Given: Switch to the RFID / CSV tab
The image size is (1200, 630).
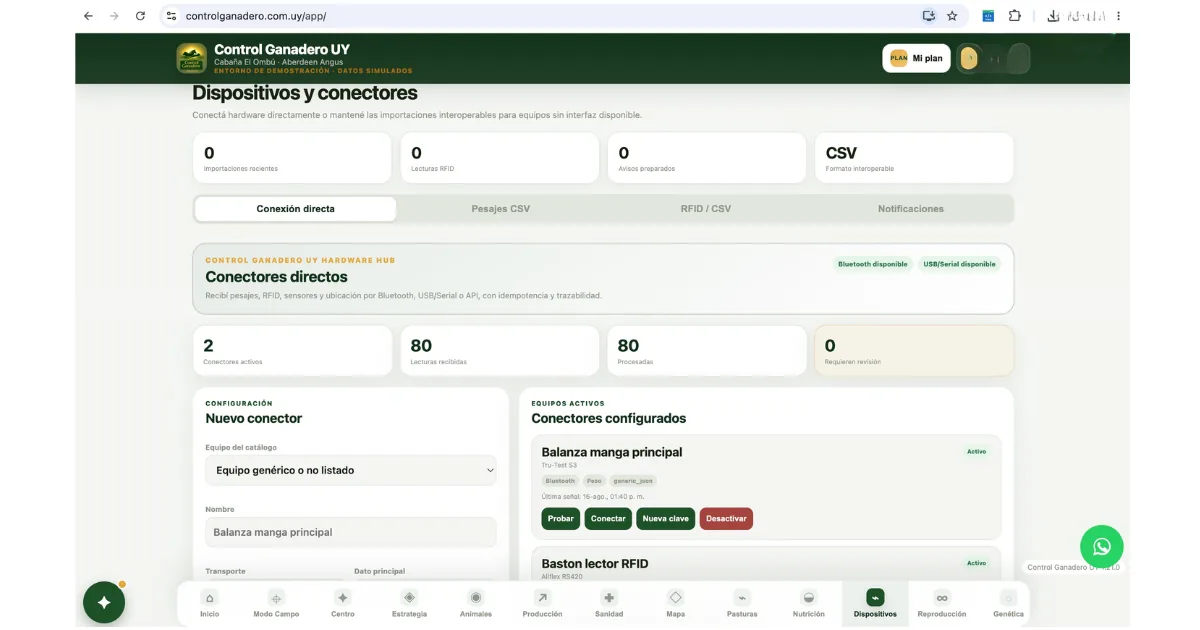Looking at the screenshot, I should pyautogui.click(x=706, y=209).
